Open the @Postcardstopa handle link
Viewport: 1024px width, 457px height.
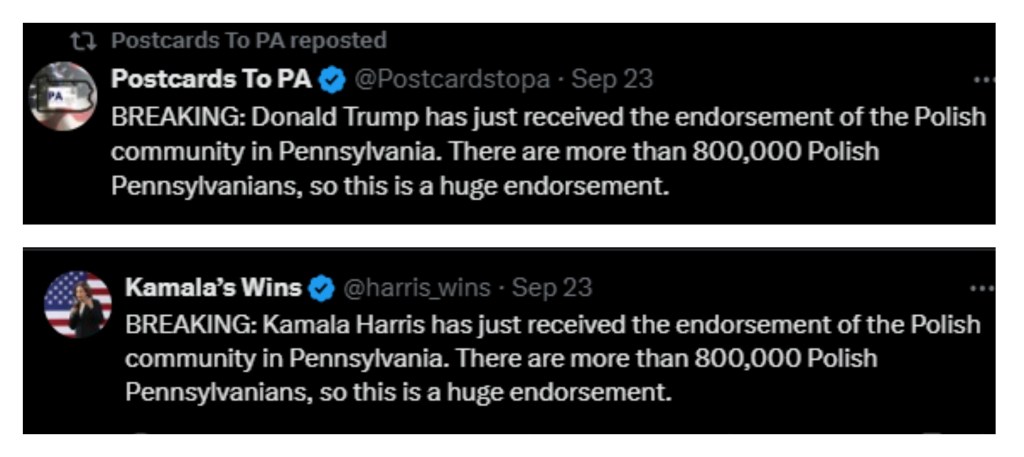point(452,79)
